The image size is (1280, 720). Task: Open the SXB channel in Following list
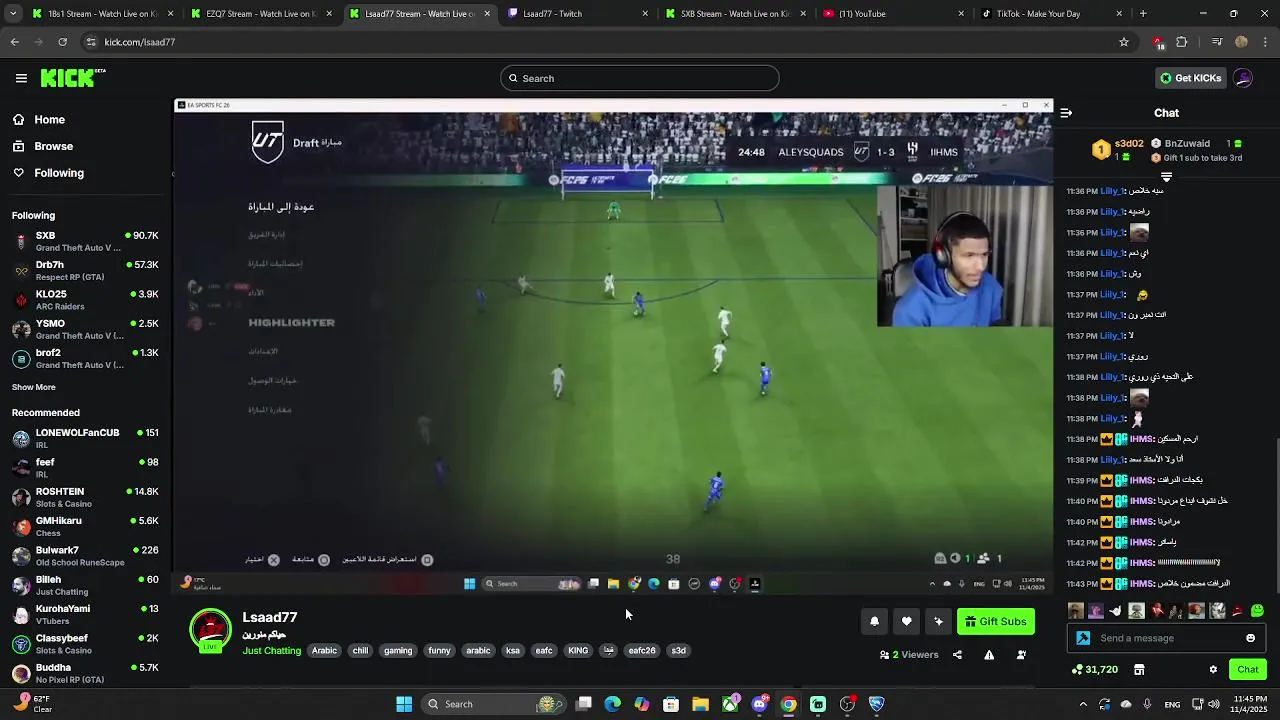85,241
